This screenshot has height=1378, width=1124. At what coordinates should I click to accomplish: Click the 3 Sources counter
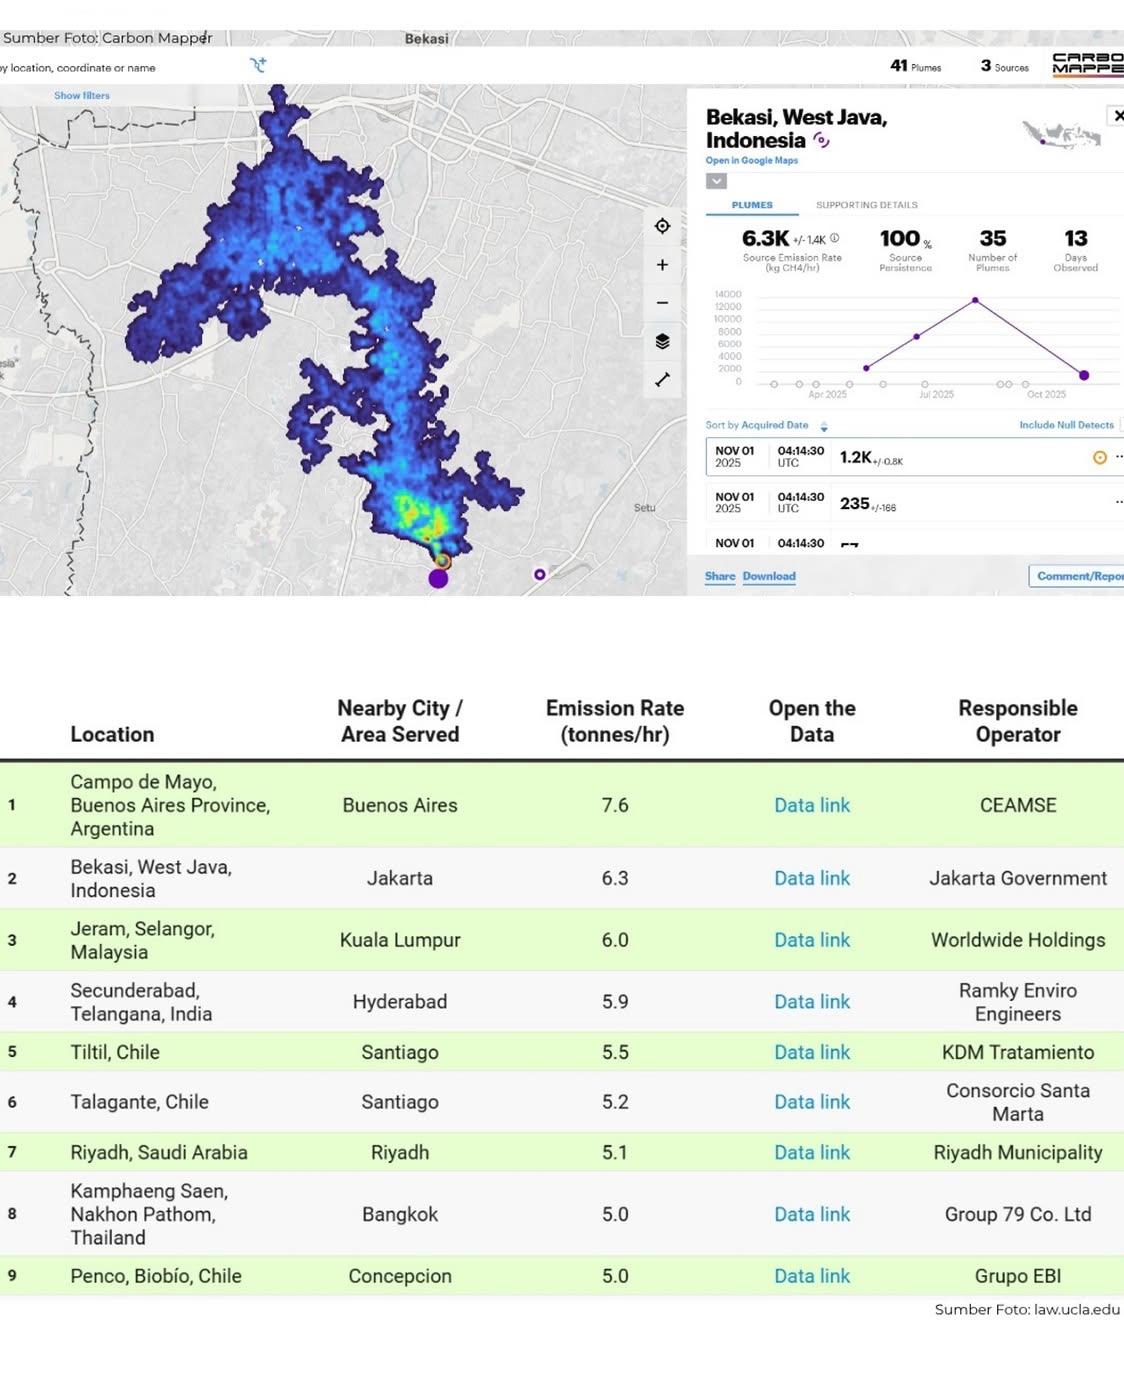(x=1004, y=66)
